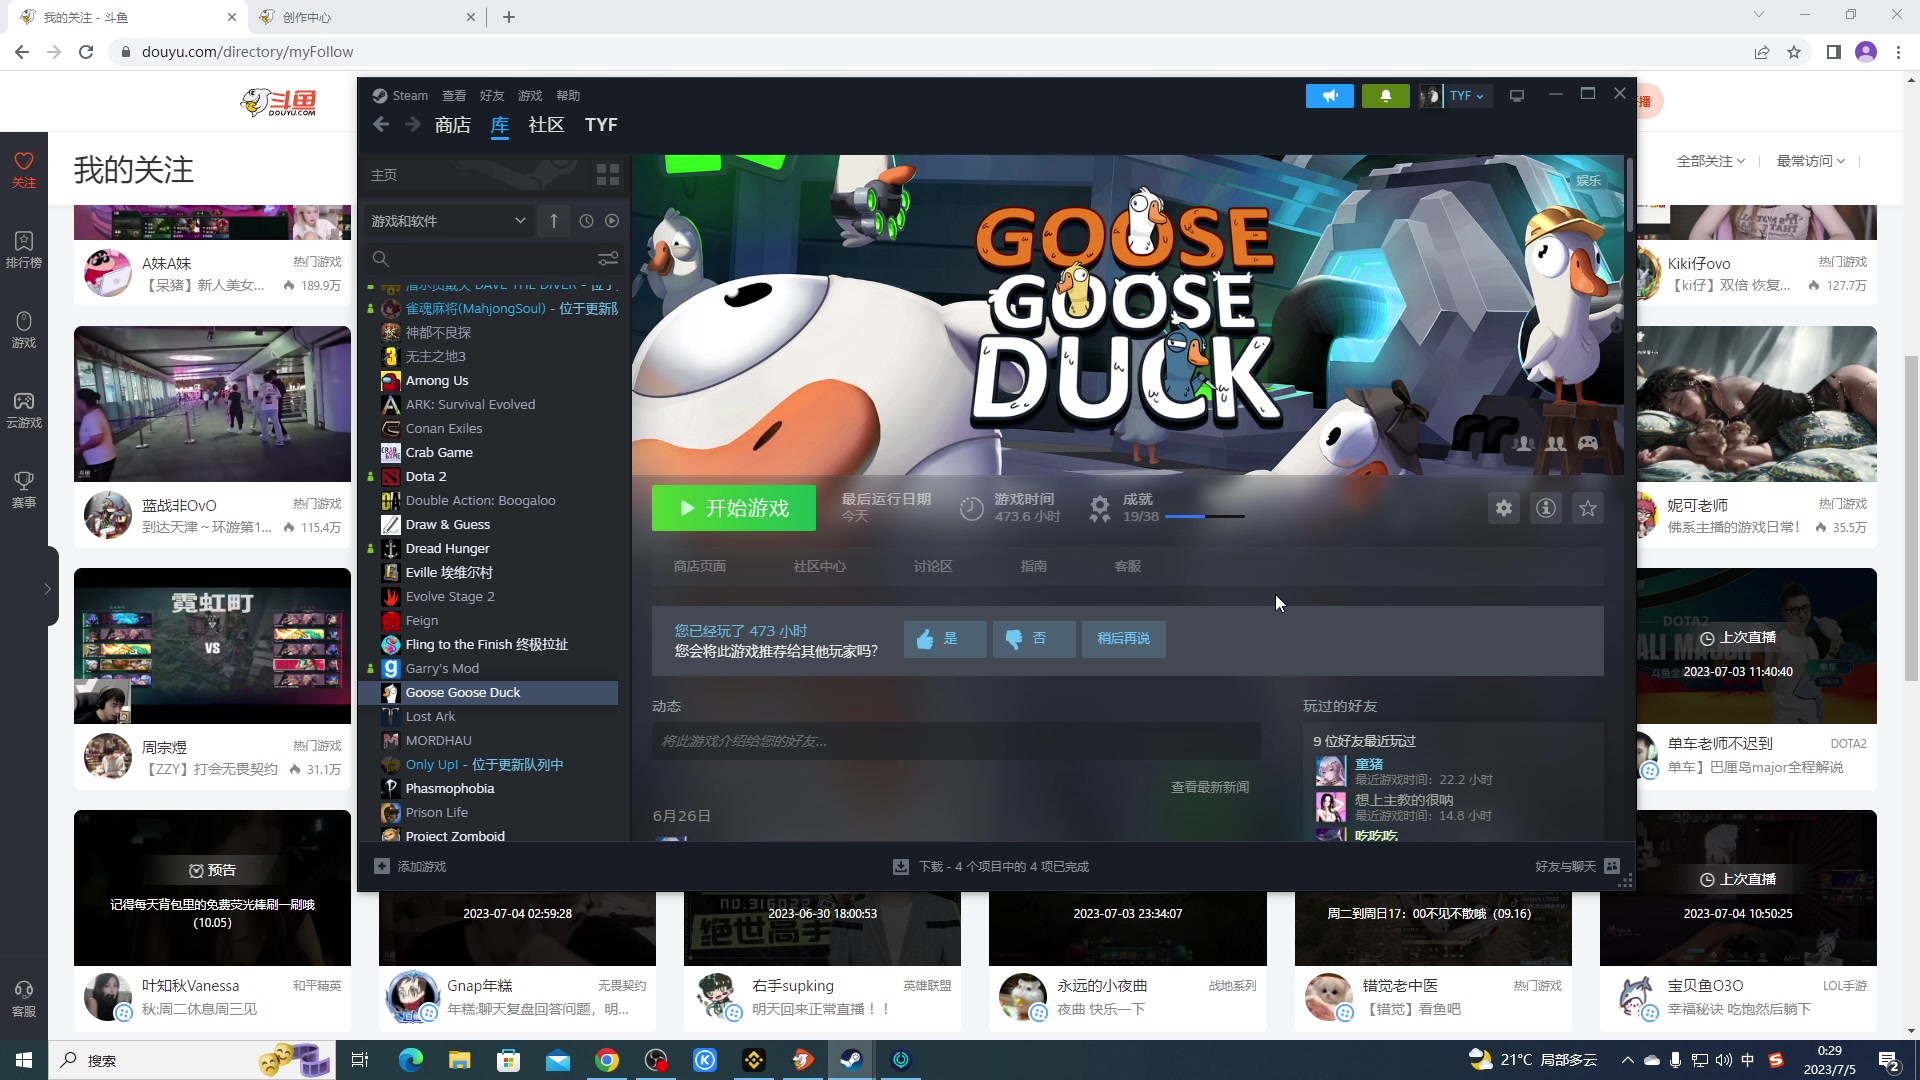Click 否 to not recommend

[x=1034, y=639]
